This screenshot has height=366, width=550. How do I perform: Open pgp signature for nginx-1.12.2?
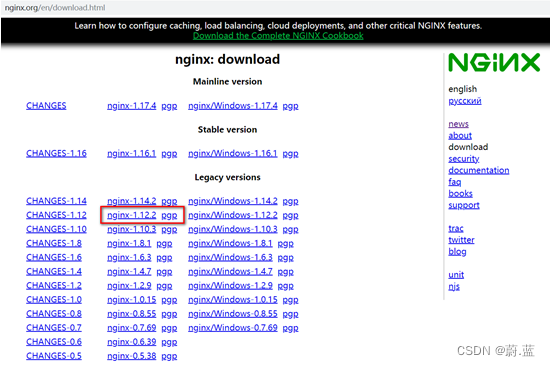[169, 216]
